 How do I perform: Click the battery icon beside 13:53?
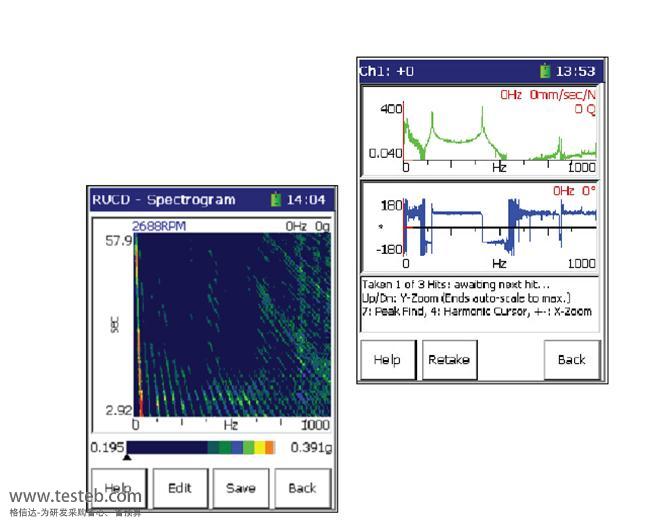click(545, 72)
